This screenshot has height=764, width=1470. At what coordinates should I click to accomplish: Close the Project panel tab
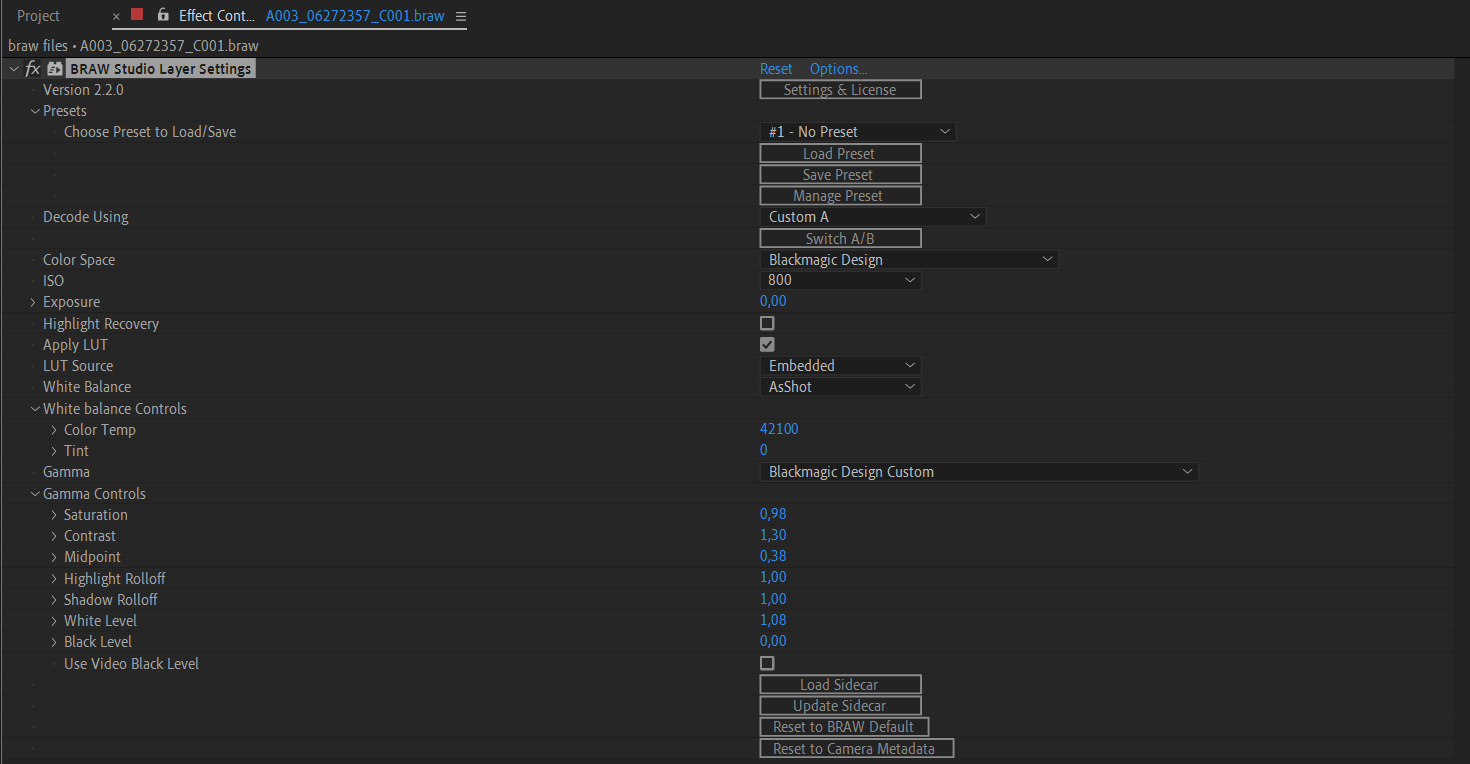tap(116, 17)
